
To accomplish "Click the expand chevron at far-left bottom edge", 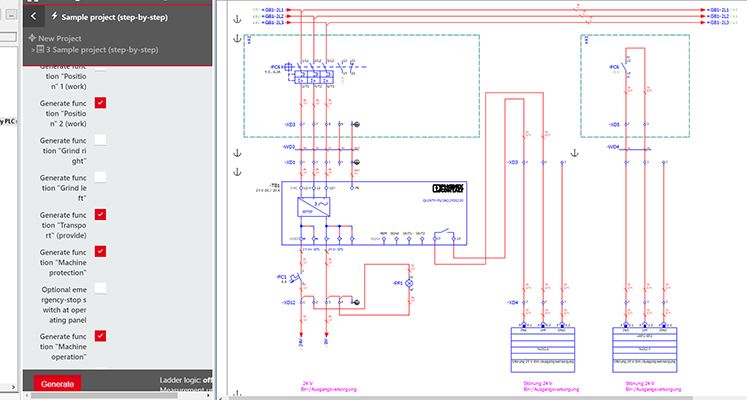I will pos(13,388).
